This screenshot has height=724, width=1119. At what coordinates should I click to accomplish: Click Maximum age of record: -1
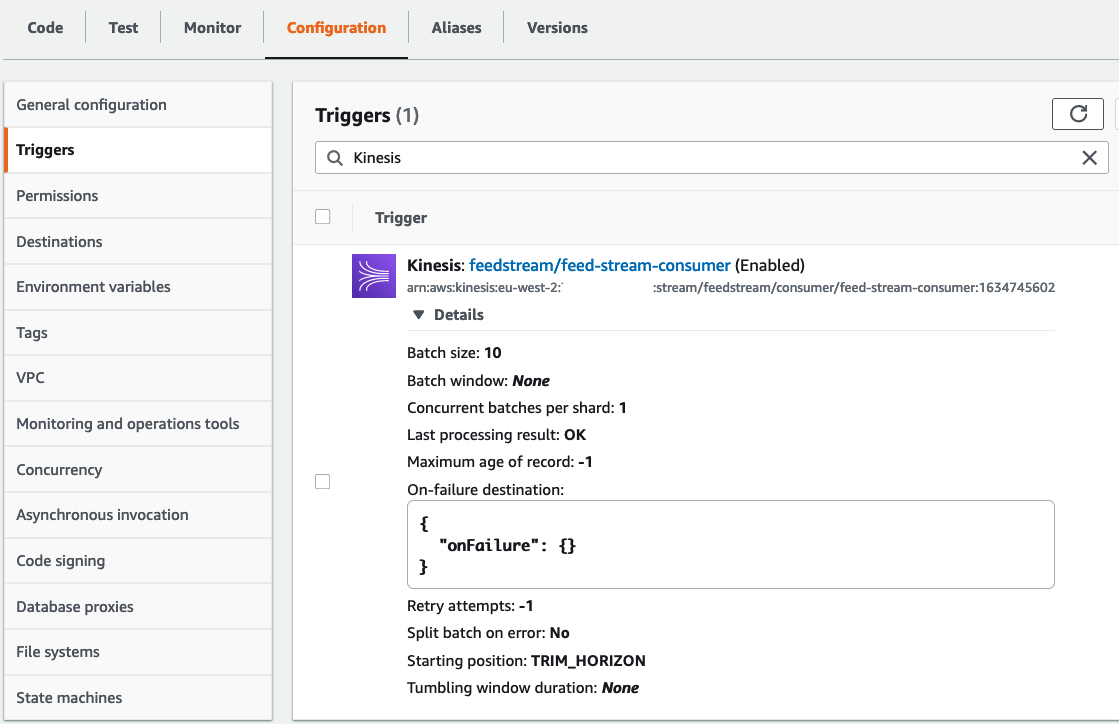(x=500, y=462)
